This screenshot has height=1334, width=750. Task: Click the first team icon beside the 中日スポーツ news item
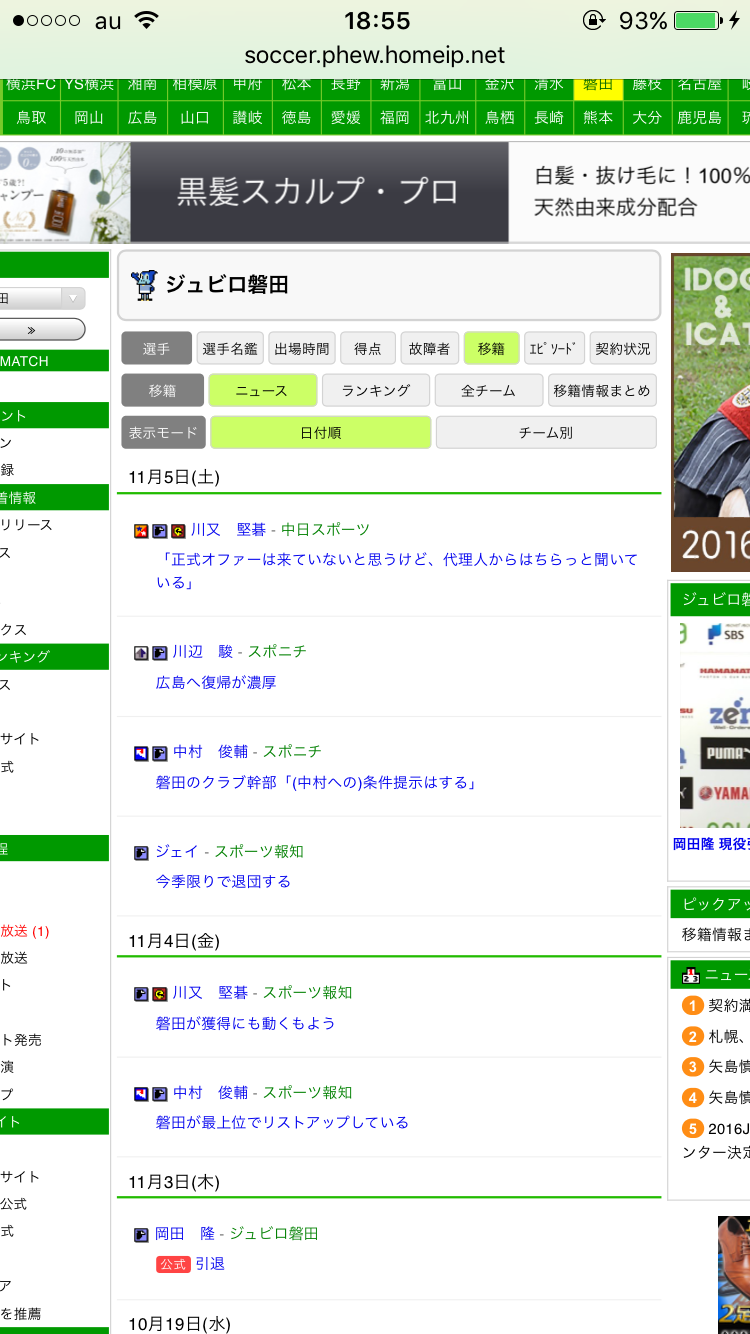pos(141,531)
